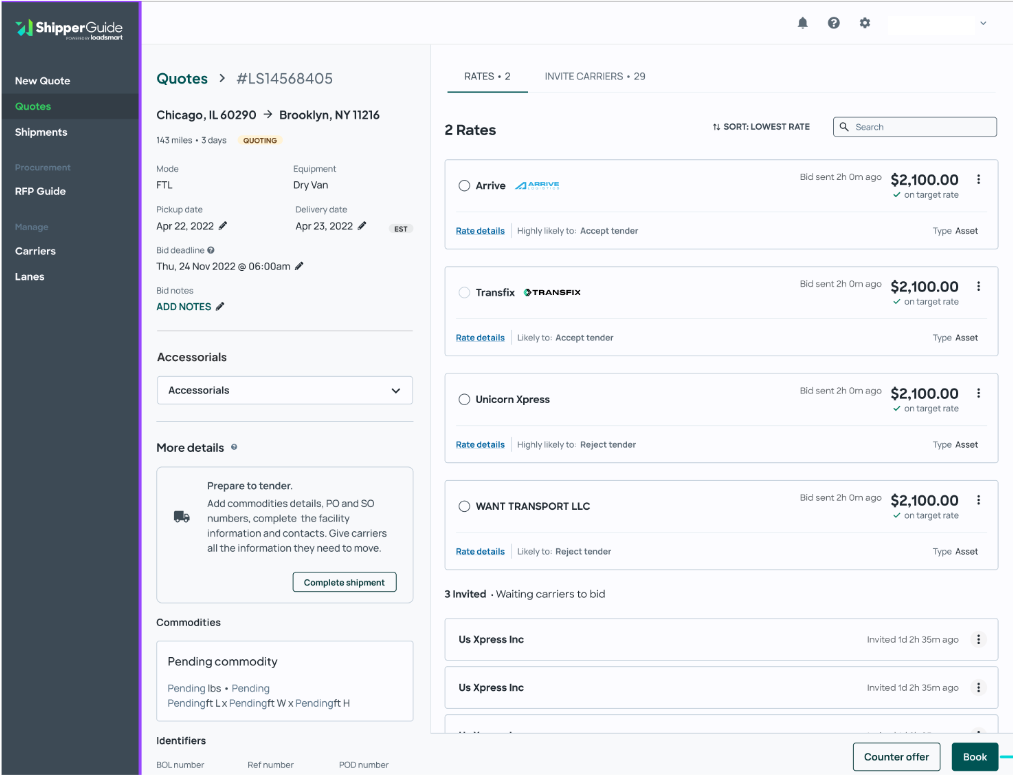Viewport: 1013px width, 778px height.
Task: Open Shipments in the sidebar
Action: click(x=41, y=132)
